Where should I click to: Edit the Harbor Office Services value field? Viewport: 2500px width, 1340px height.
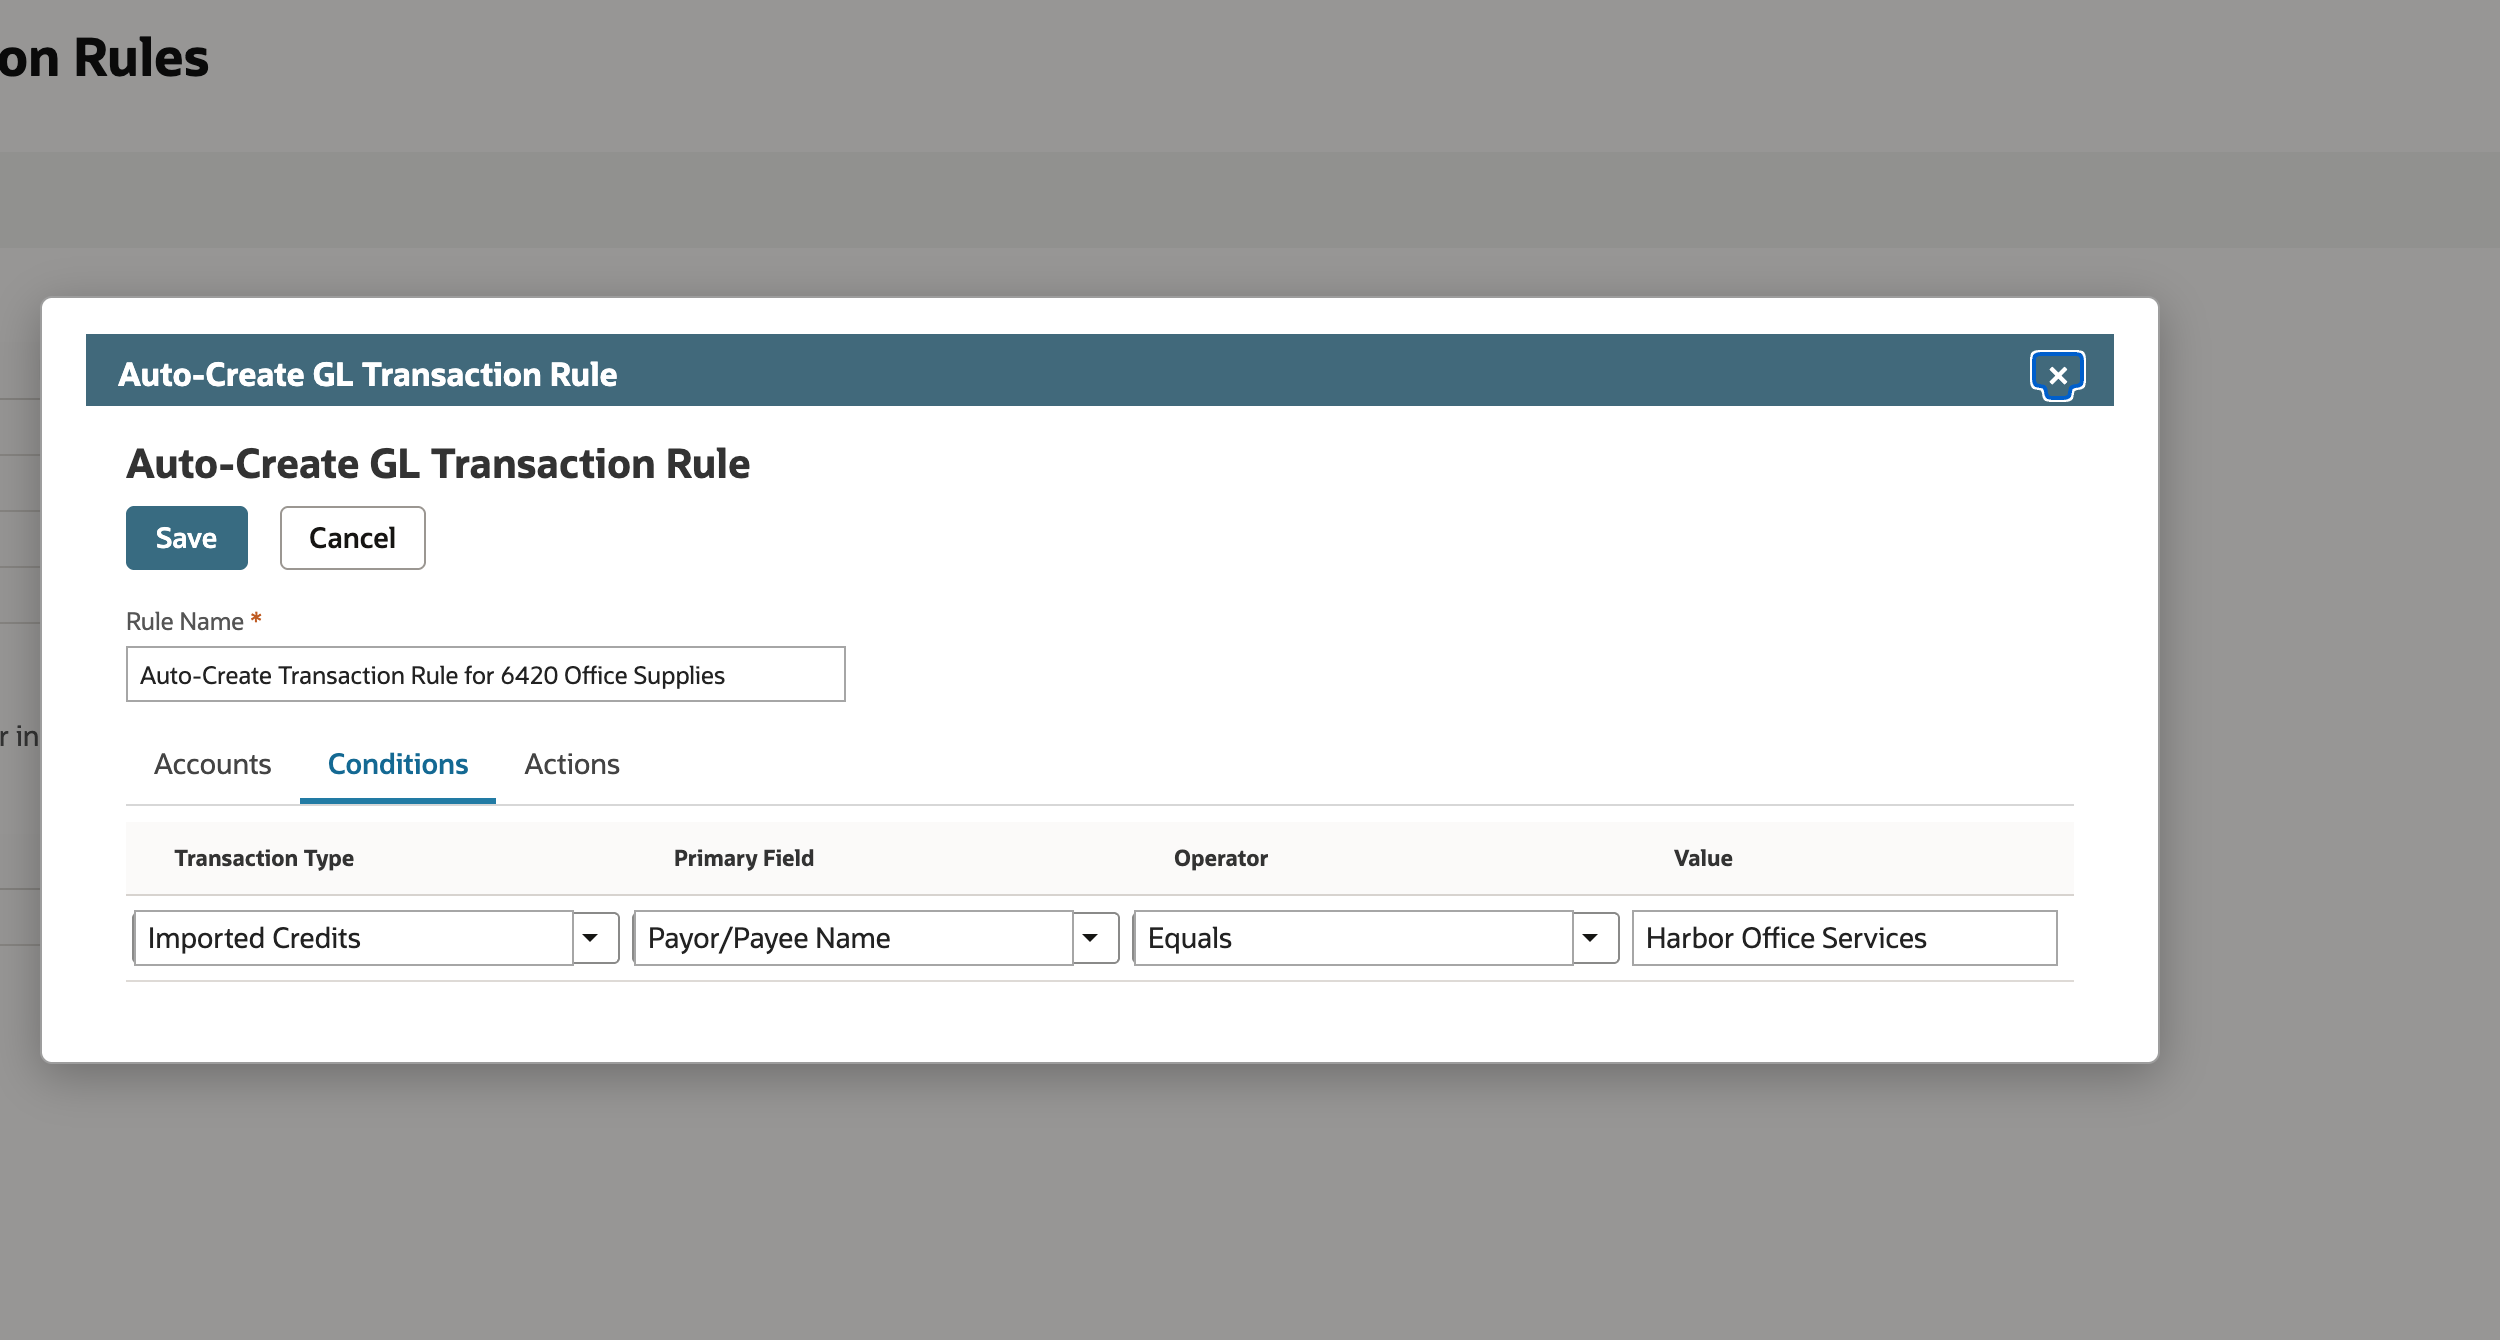1844,938
